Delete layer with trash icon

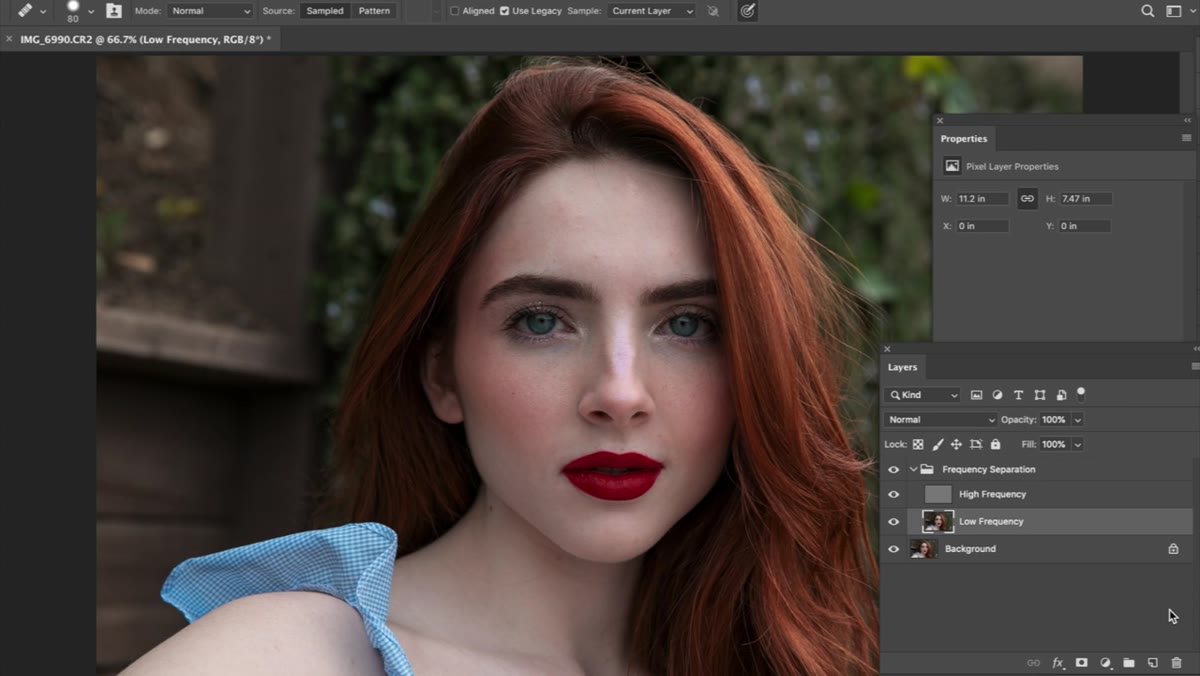click(1176, 663)
